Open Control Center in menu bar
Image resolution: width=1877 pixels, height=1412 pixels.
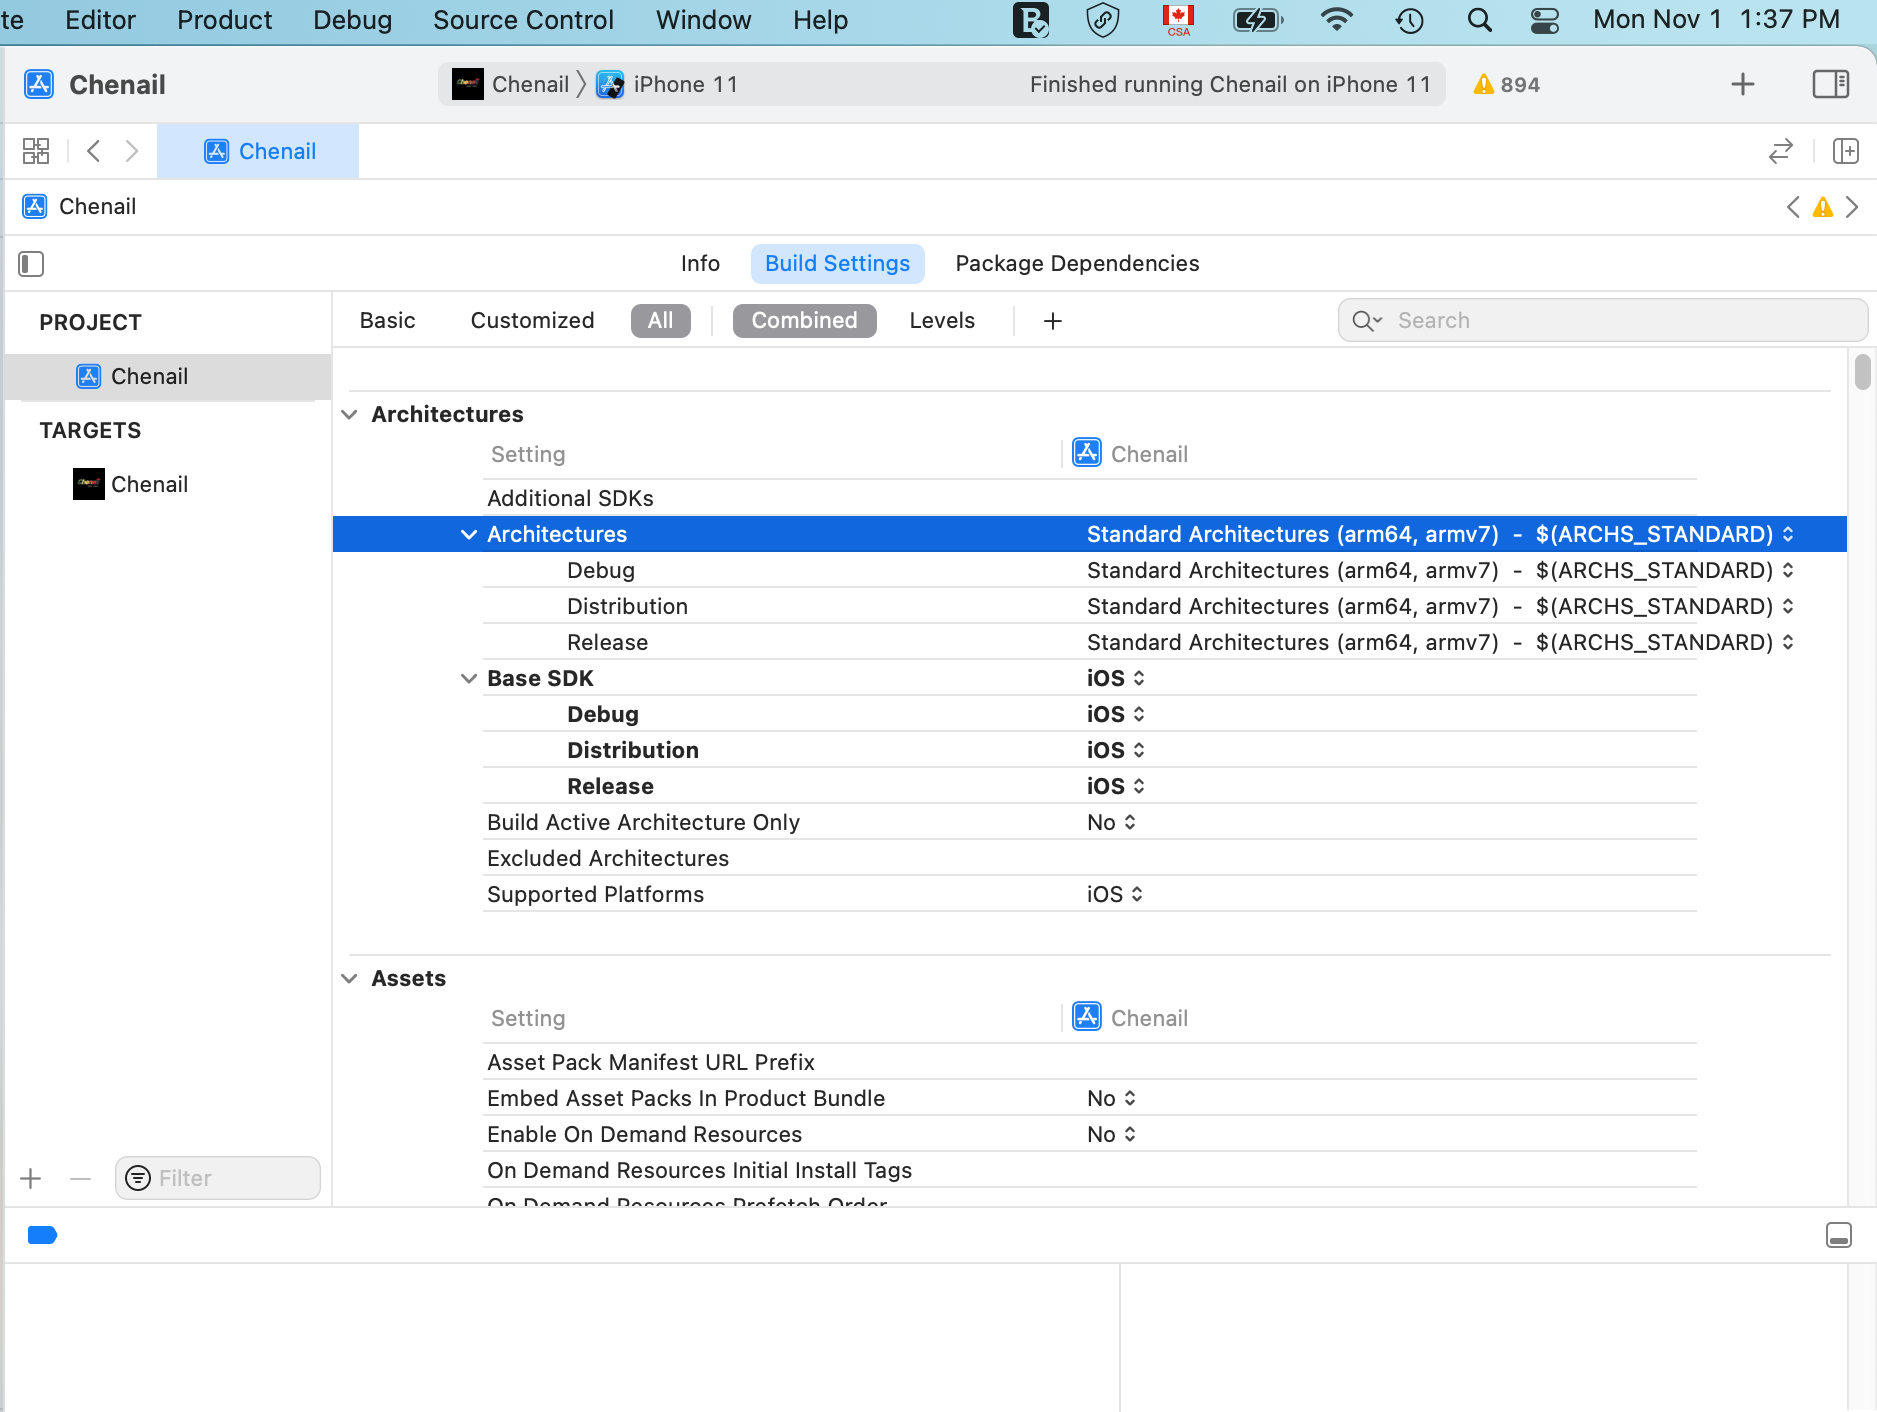[x=1544, y=20]
